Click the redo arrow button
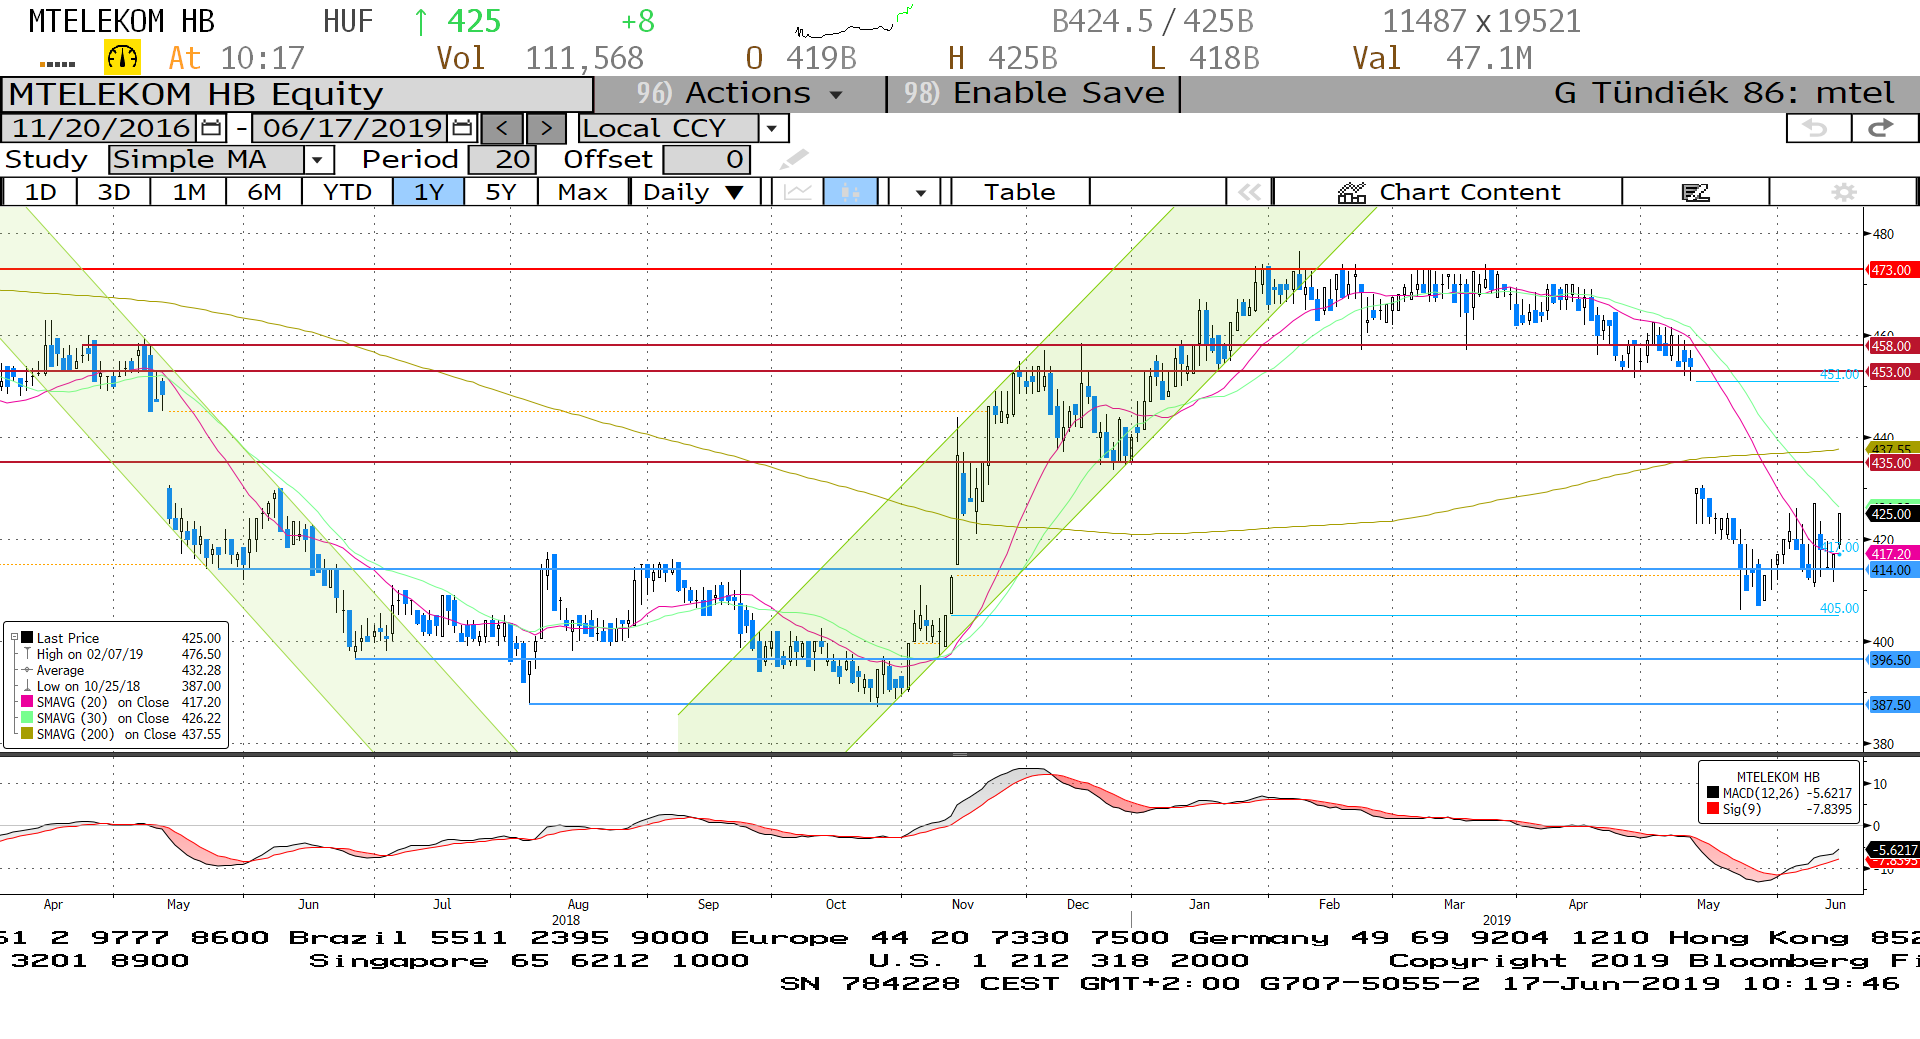The width and height of the screenshot is (1920, 1039). click(x=1884, y=128)
